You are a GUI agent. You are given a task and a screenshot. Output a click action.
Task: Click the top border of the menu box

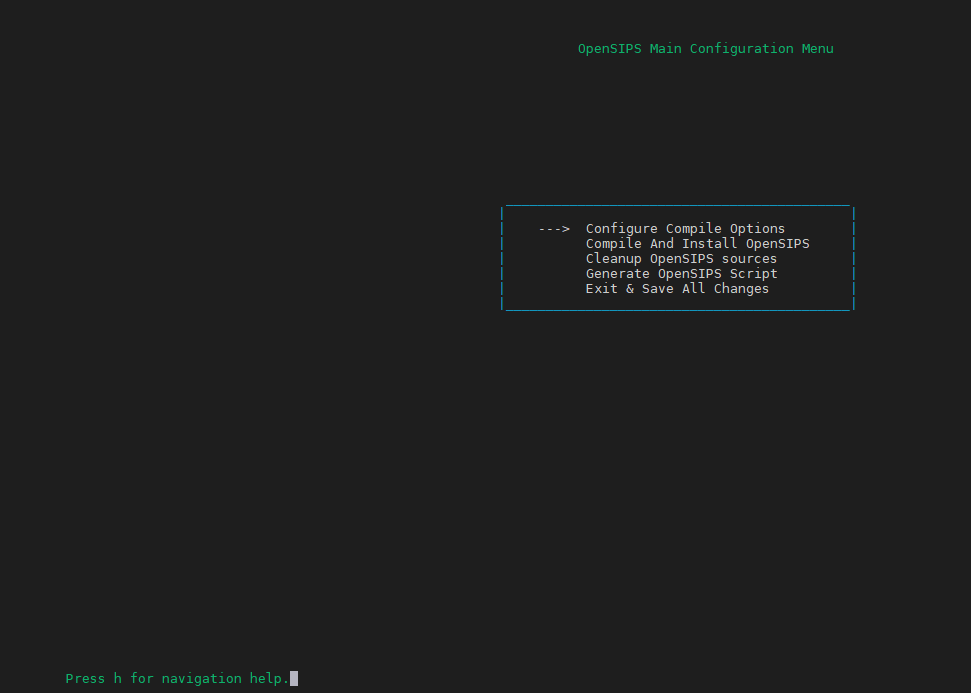pyautogui.click(x=677, y=205)
